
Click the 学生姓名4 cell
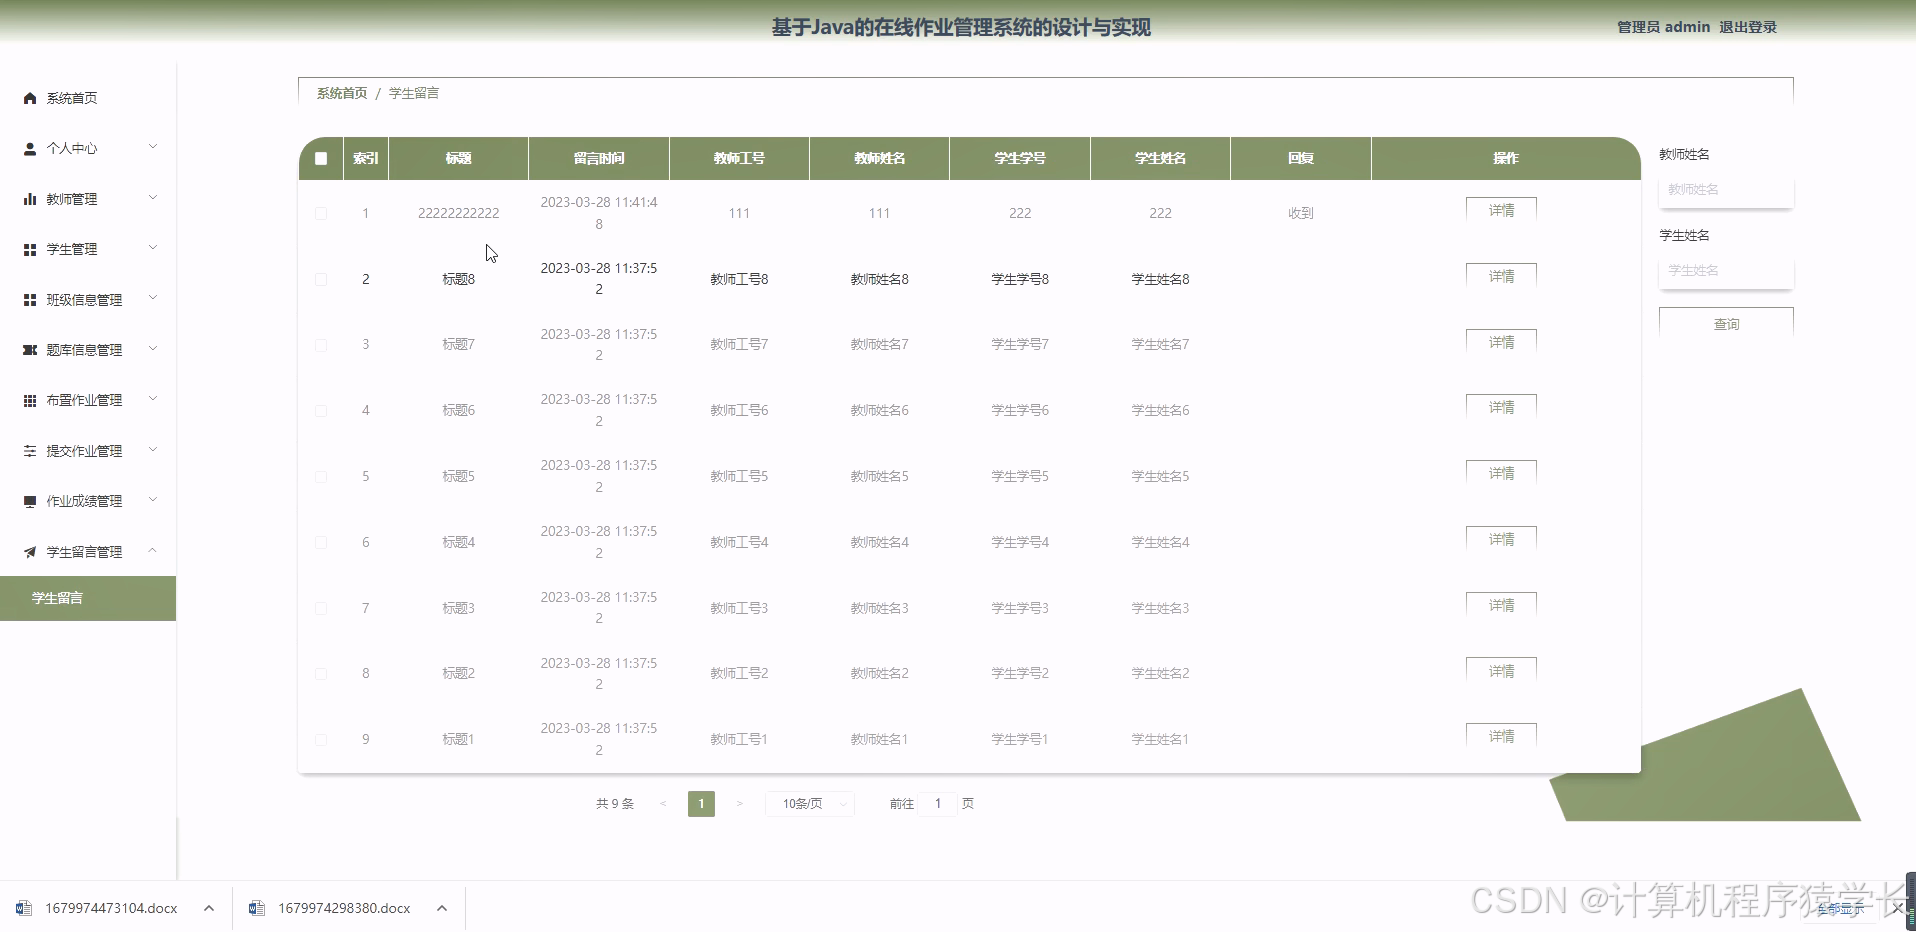point(1160,542)
